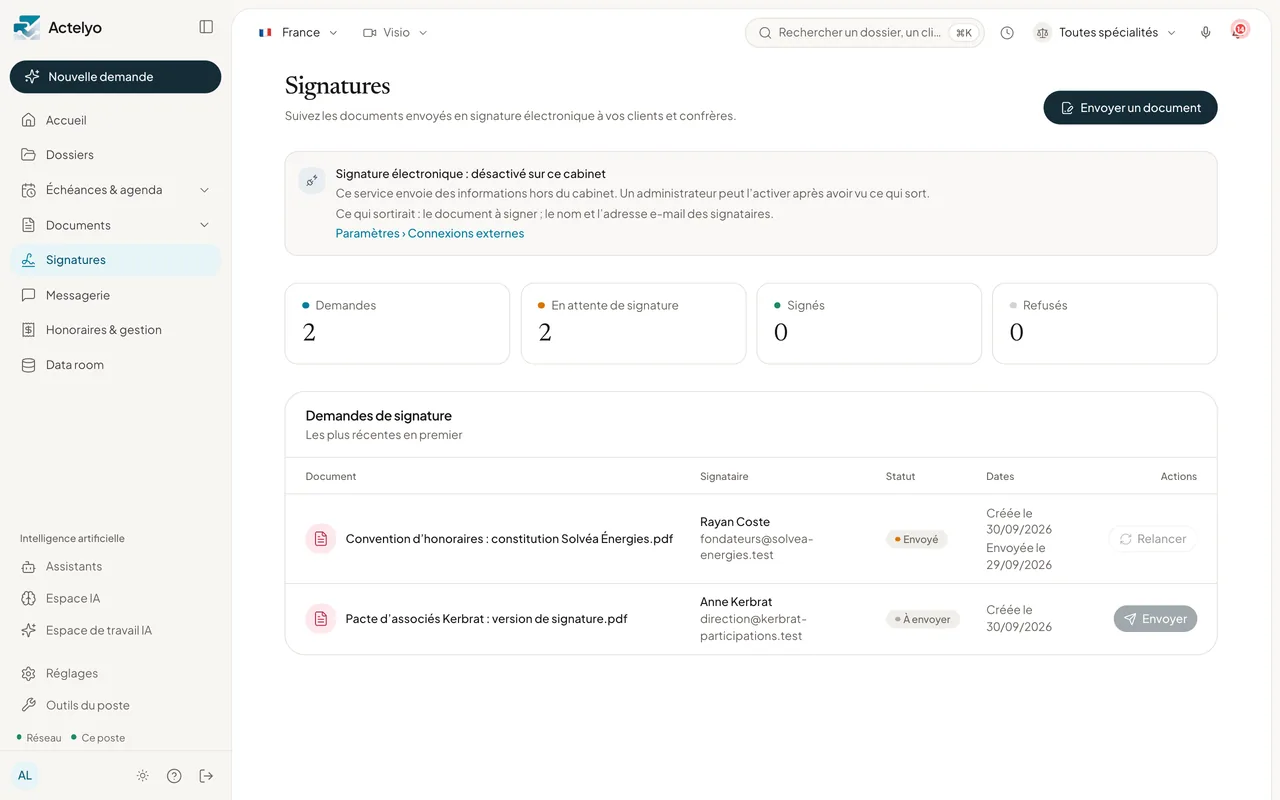The width and height of the screenshot is (1280, 800).
Task: Open the Toutes spécialités dropdown
Action: coord(1105,33)
